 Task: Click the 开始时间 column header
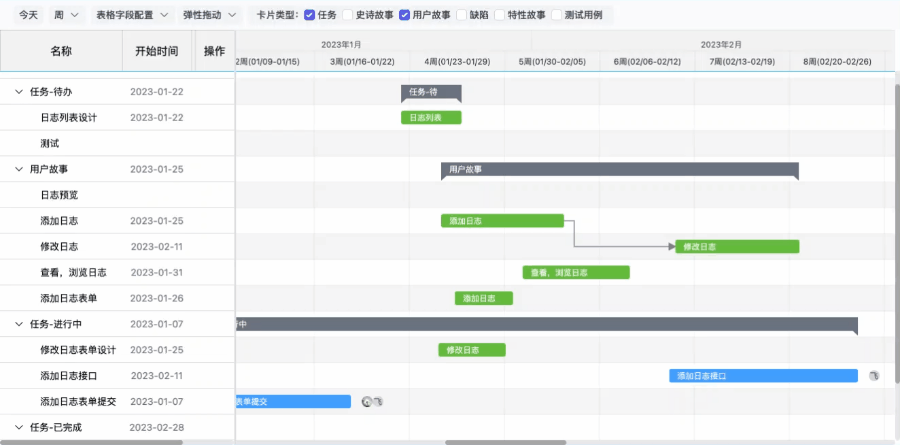click(157, 51)
